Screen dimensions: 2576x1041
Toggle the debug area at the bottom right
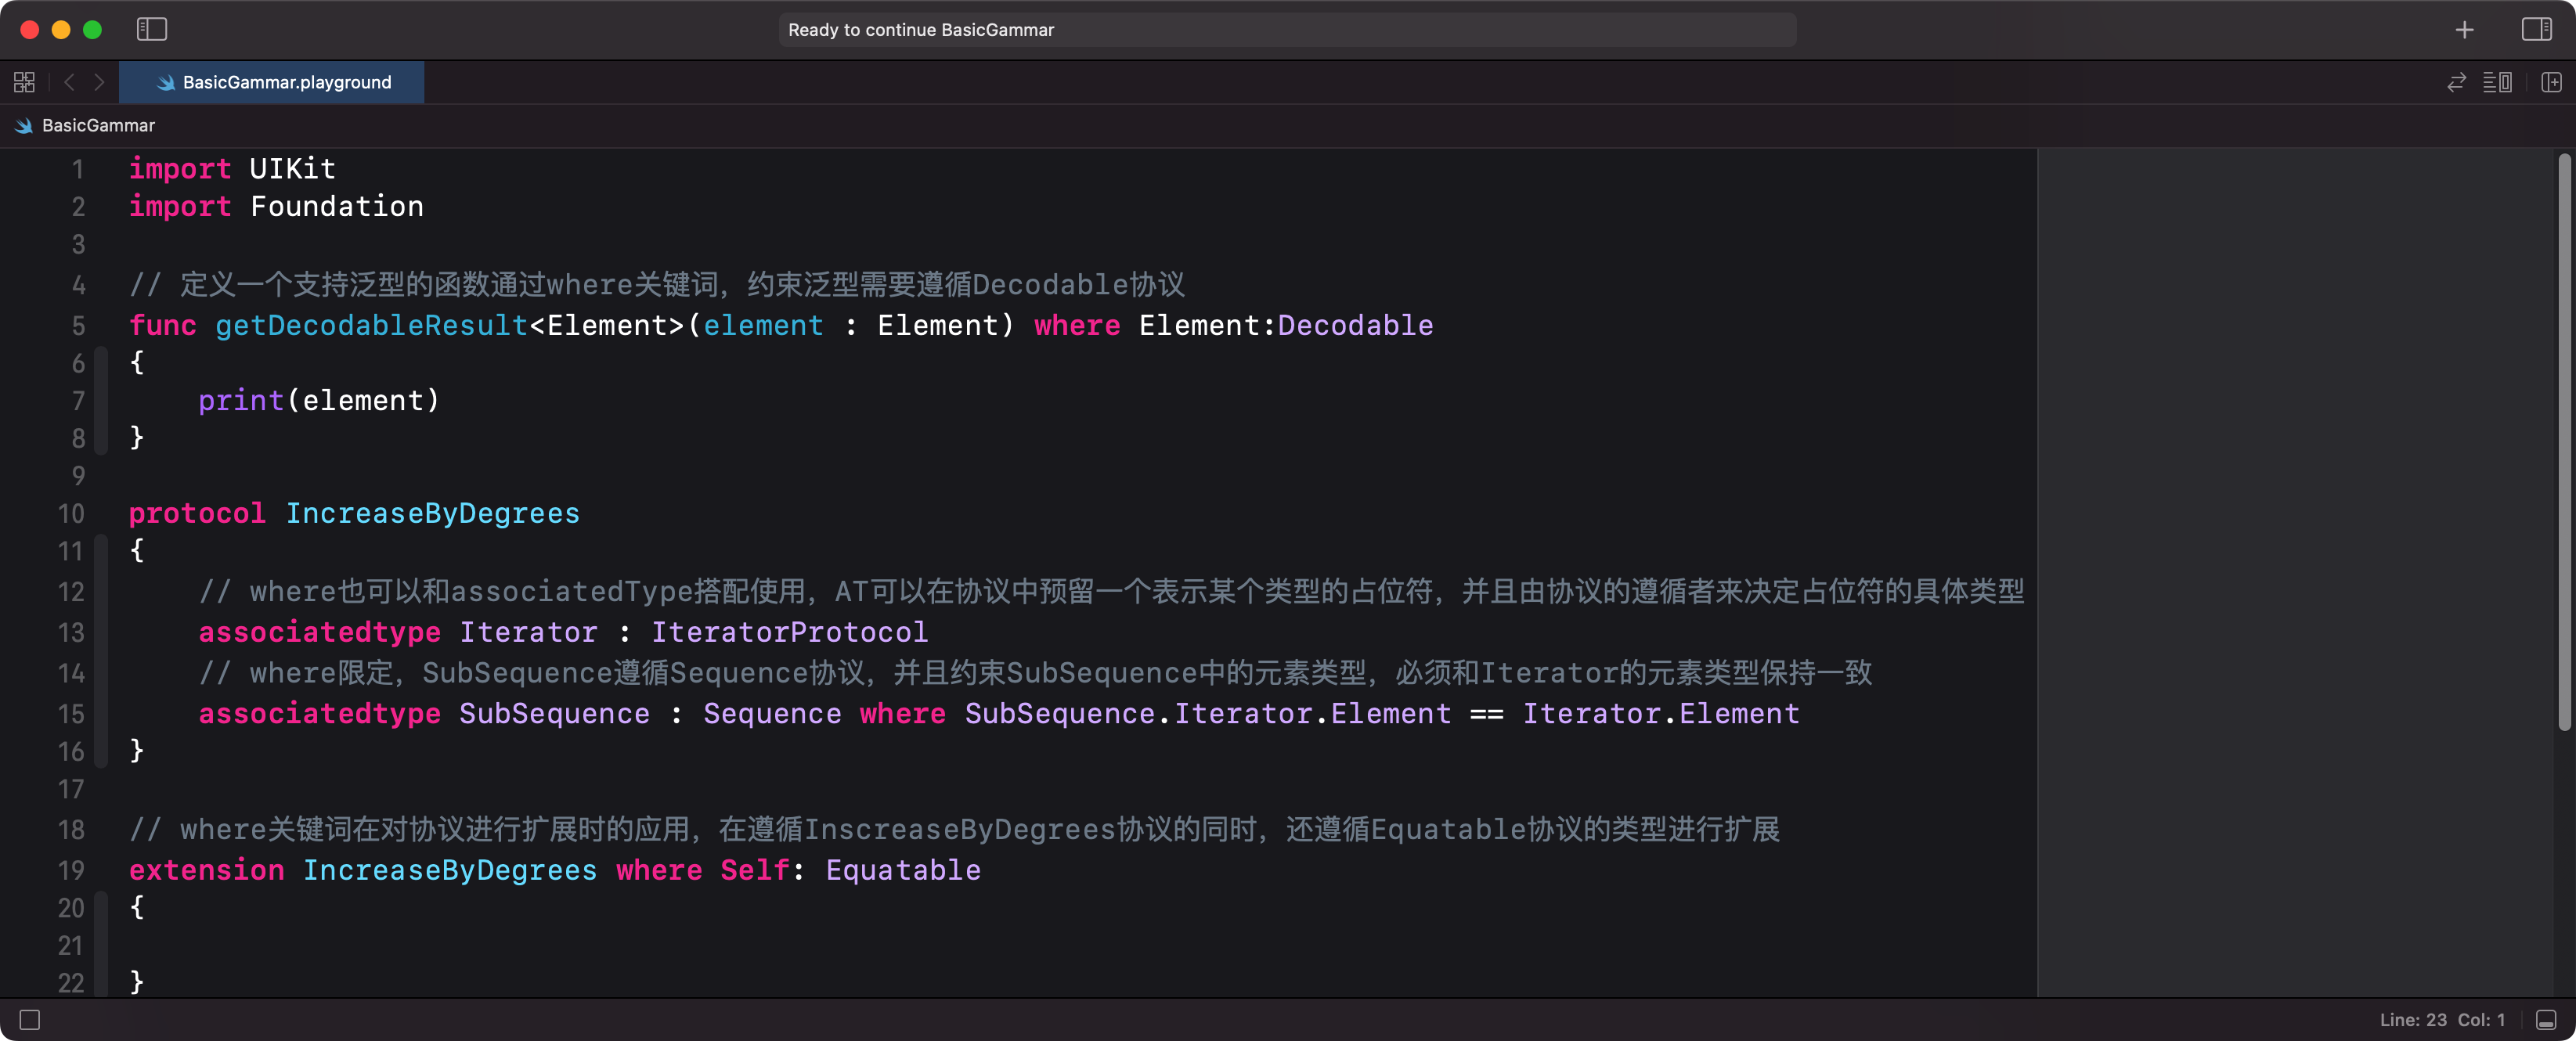(x=2546, y=1019)
